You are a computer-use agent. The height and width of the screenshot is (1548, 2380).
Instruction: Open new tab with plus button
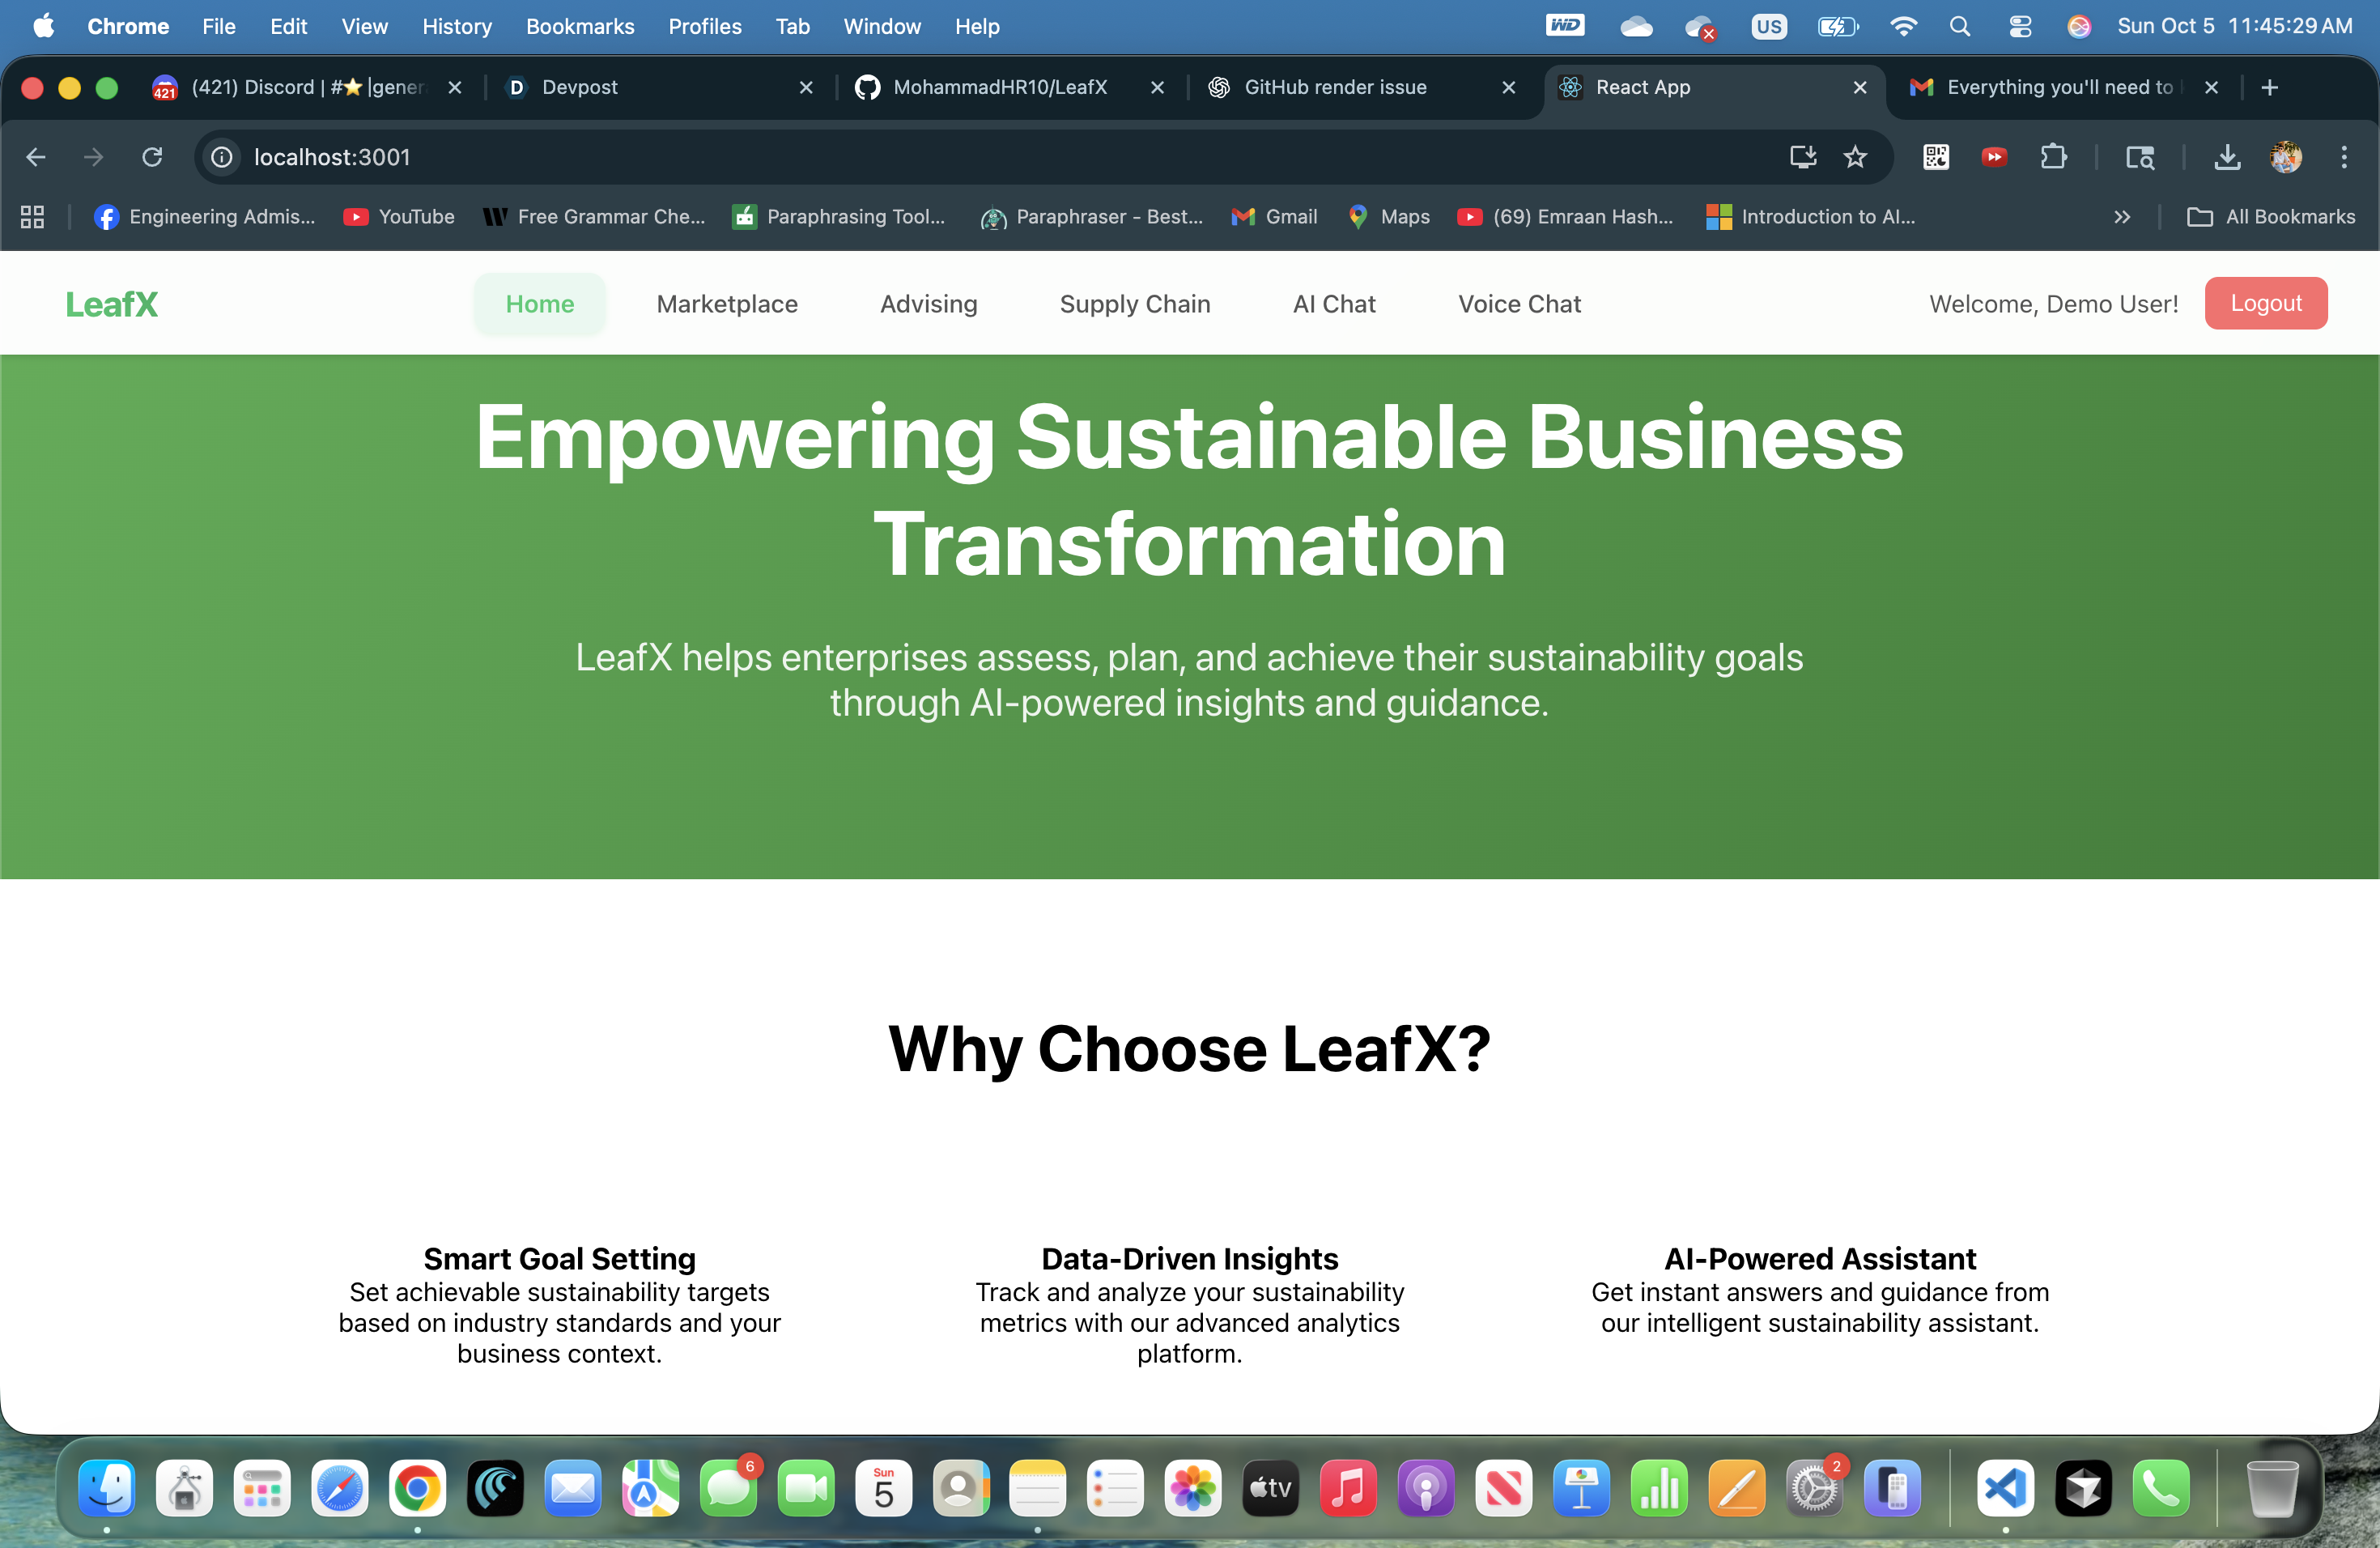[x=2270, y=87]
